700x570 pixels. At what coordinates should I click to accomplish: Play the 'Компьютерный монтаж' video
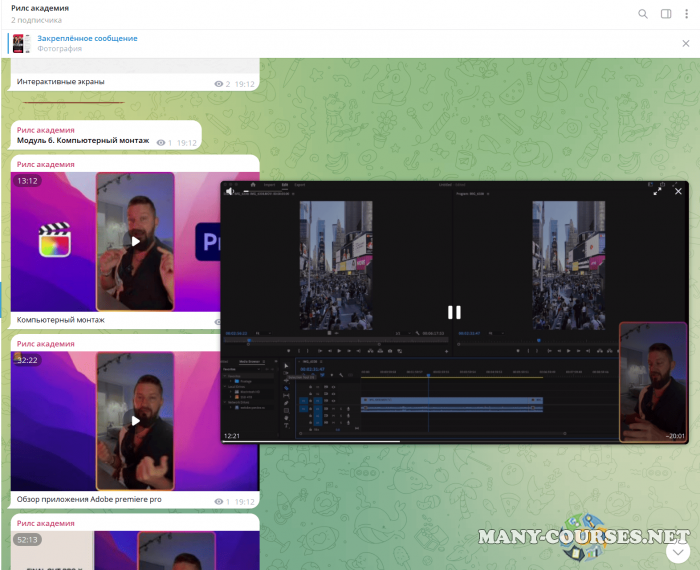[x=135, y=241]
